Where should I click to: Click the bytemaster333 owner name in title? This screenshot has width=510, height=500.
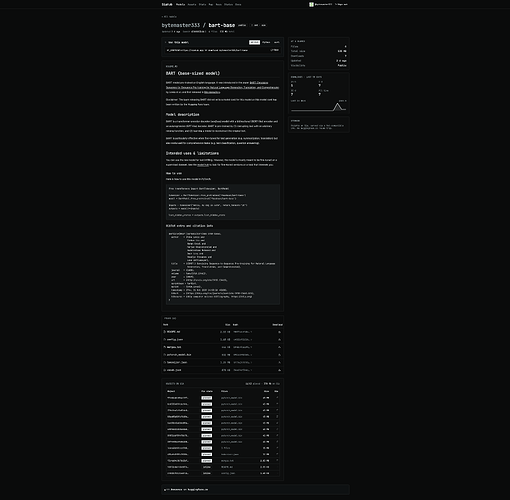click(181, 25)
